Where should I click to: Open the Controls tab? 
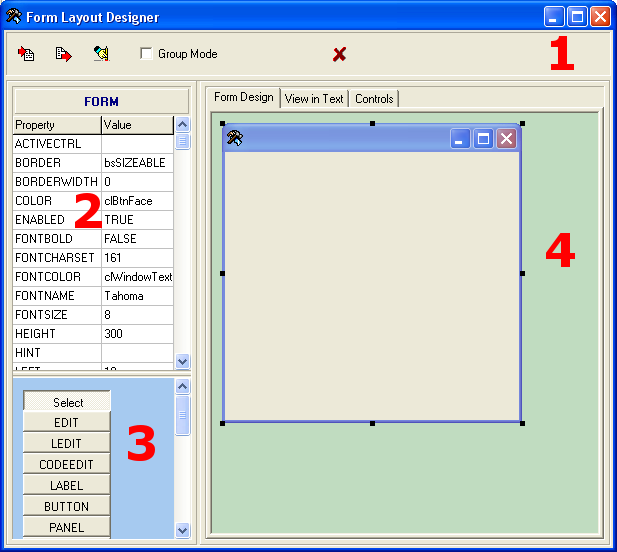click(x=375, y=98)
